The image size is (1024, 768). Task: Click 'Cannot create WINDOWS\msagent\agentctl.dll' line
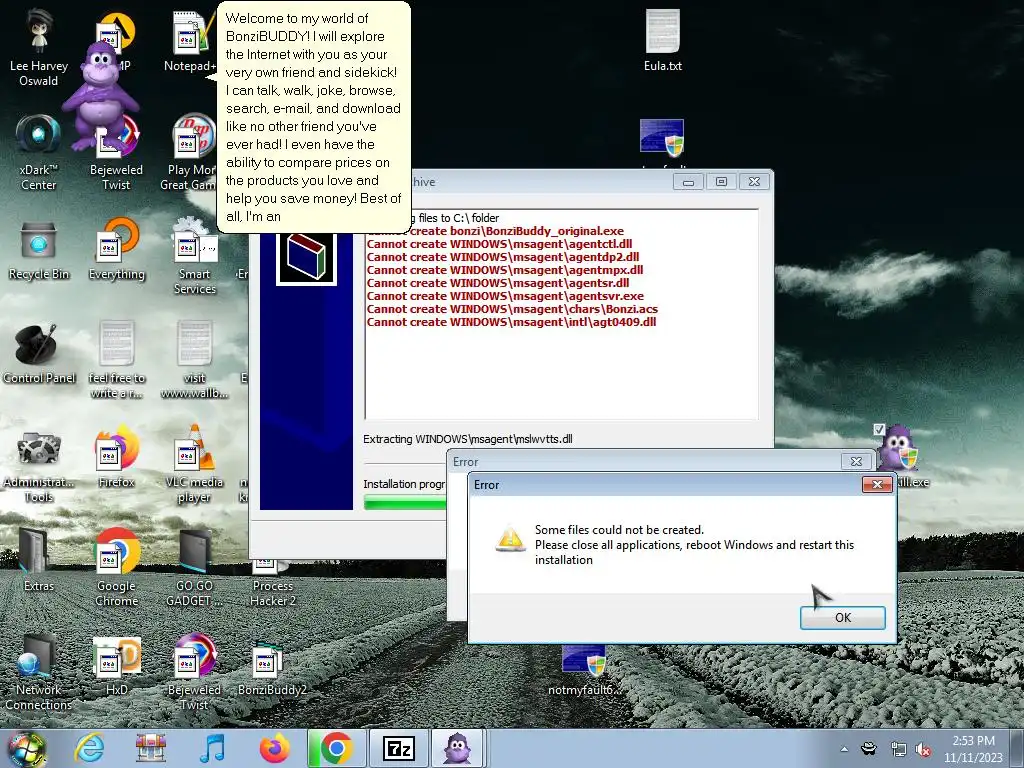pyautogui.click(x=499, y=244)
